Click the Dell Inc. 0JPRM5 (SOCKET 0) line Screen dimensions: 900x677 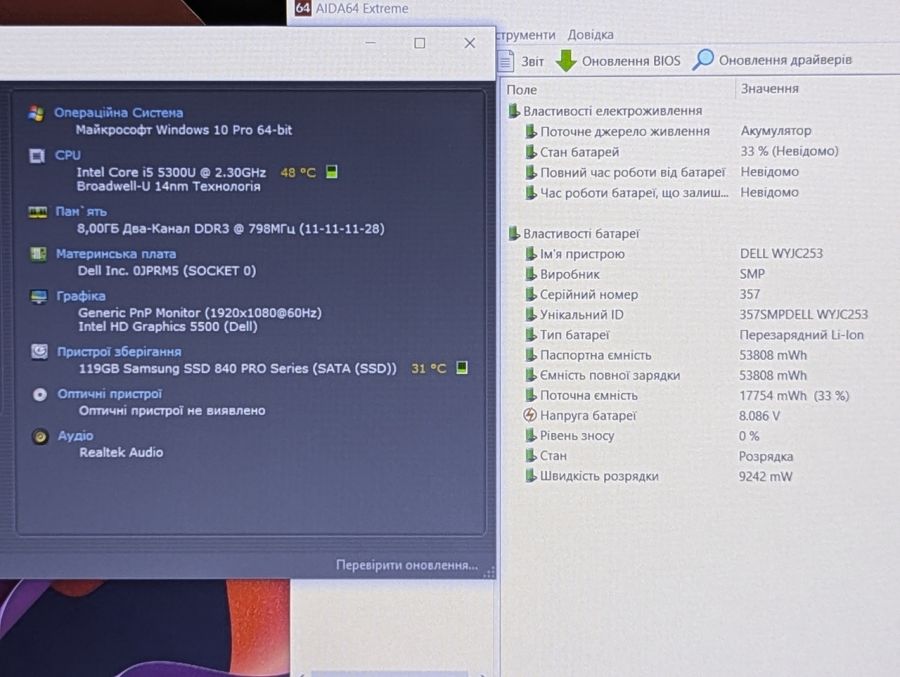(x=167, y=270)
